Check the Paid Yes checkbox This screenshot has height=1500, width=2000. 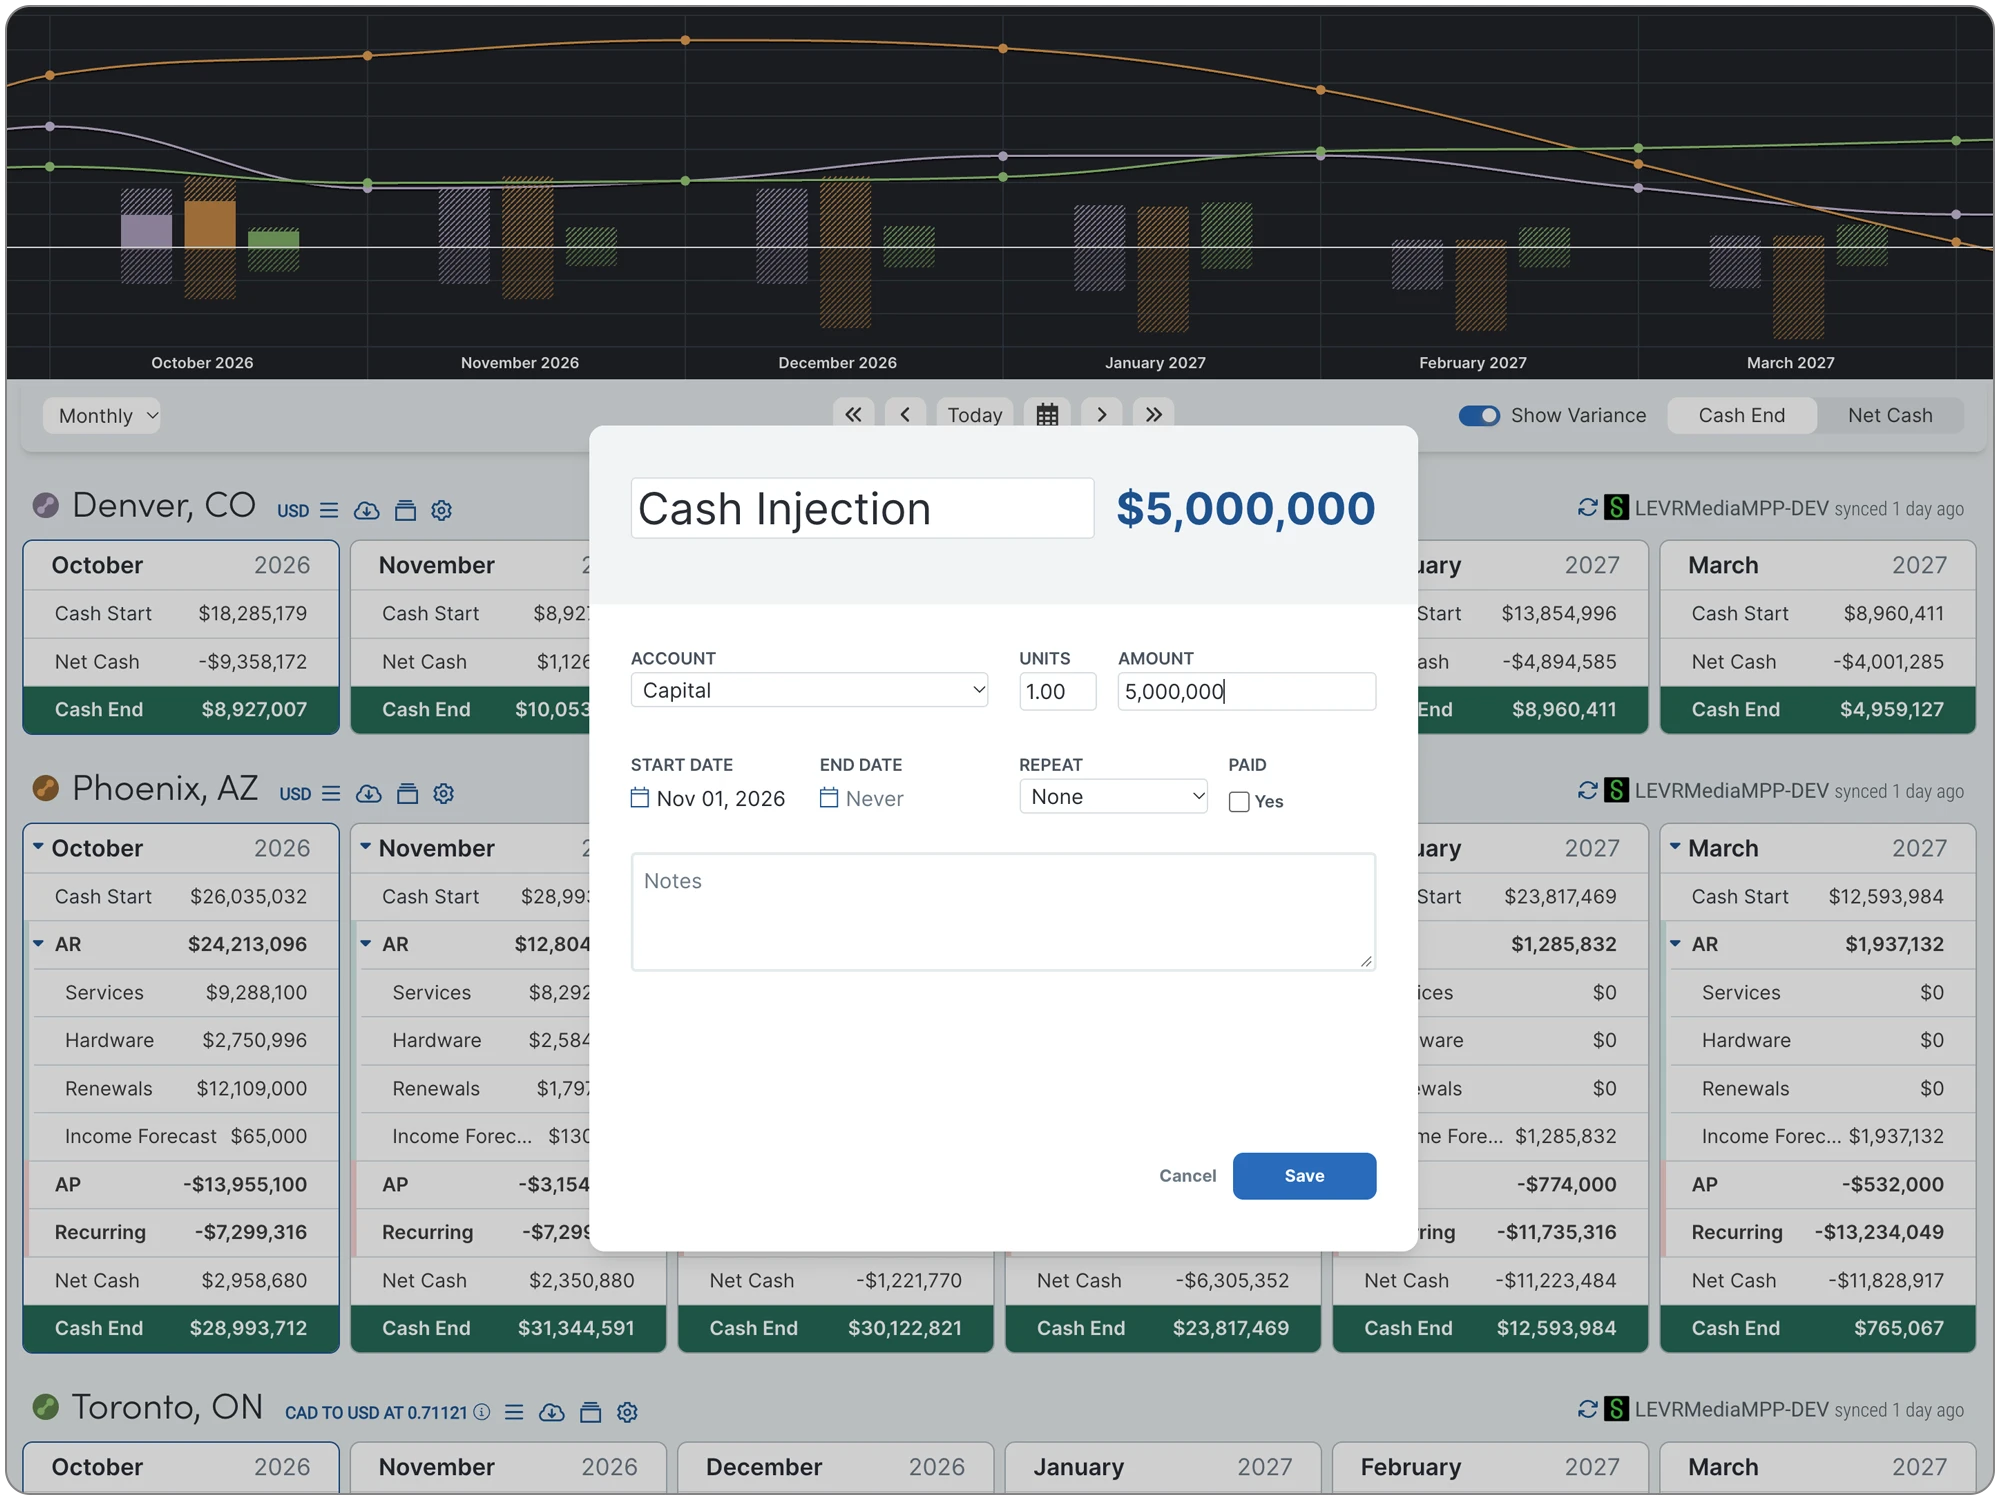point(1239,801)
